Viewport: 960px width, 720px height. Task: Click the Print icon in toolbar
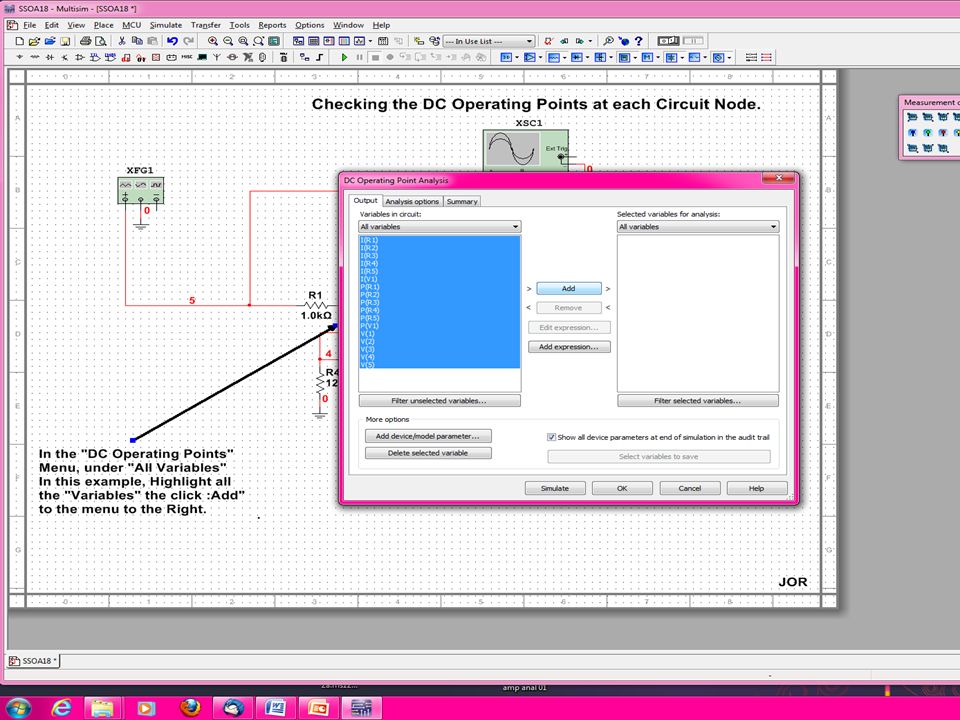tap(86, 41)
